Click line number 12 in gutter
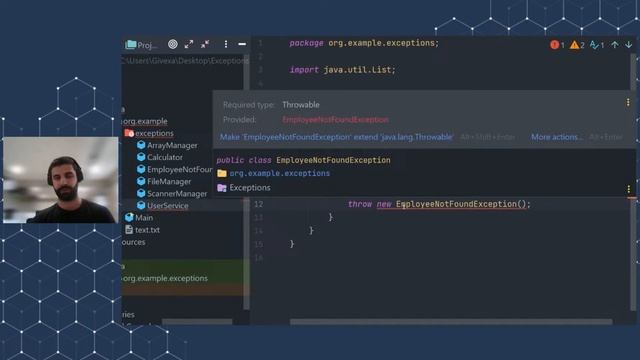640x360 pixels. pos(259,204)
